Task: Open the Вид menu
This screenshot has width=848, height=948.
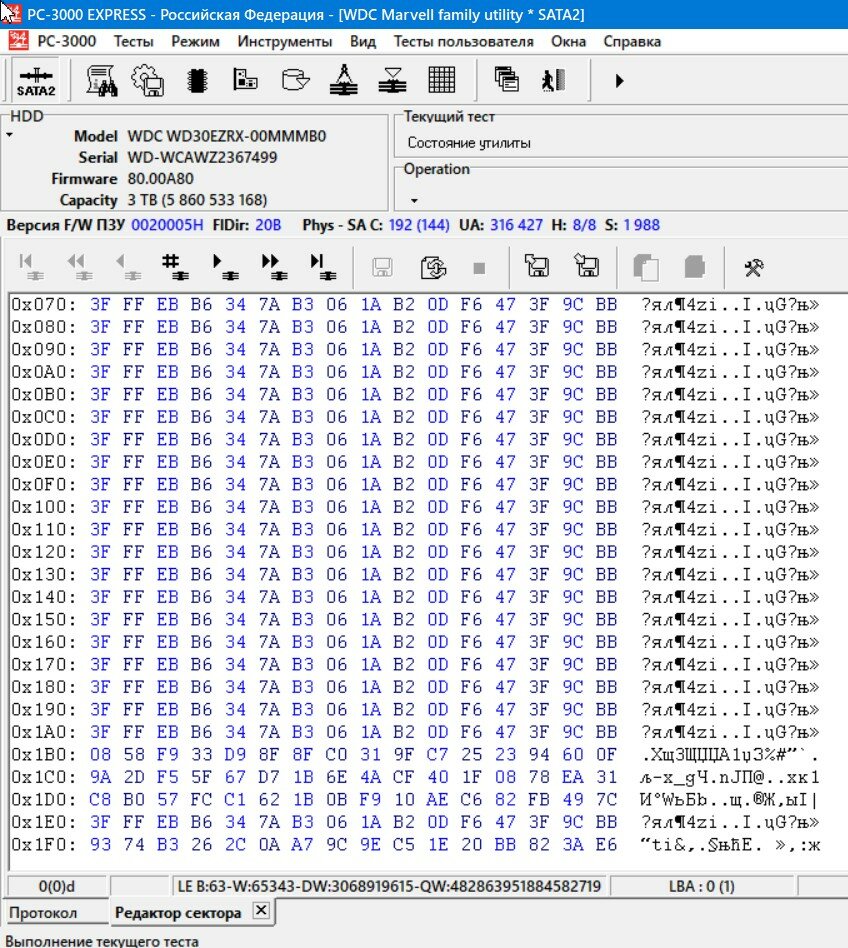Action: coord(363,41)
